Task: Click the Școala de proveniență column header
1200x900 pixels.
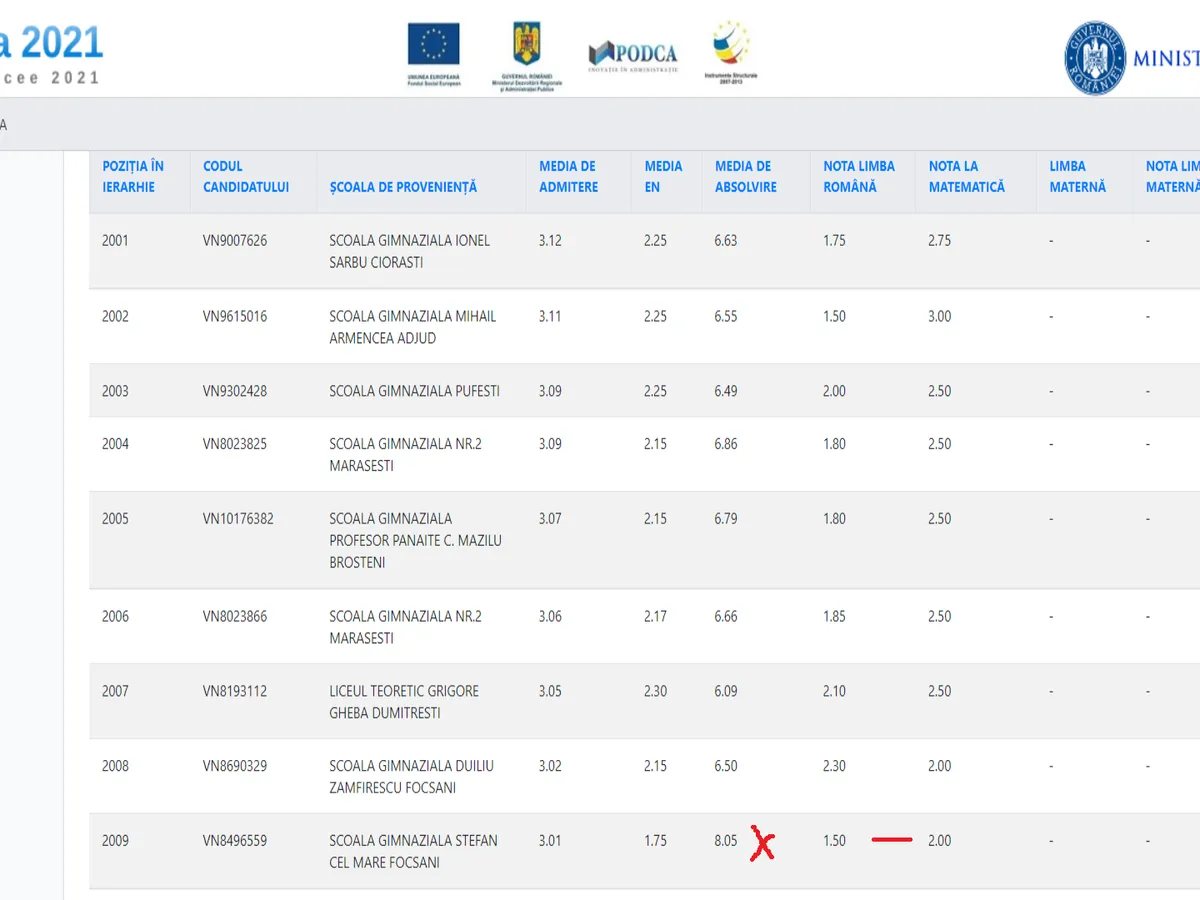Action: tap(403, 187)
